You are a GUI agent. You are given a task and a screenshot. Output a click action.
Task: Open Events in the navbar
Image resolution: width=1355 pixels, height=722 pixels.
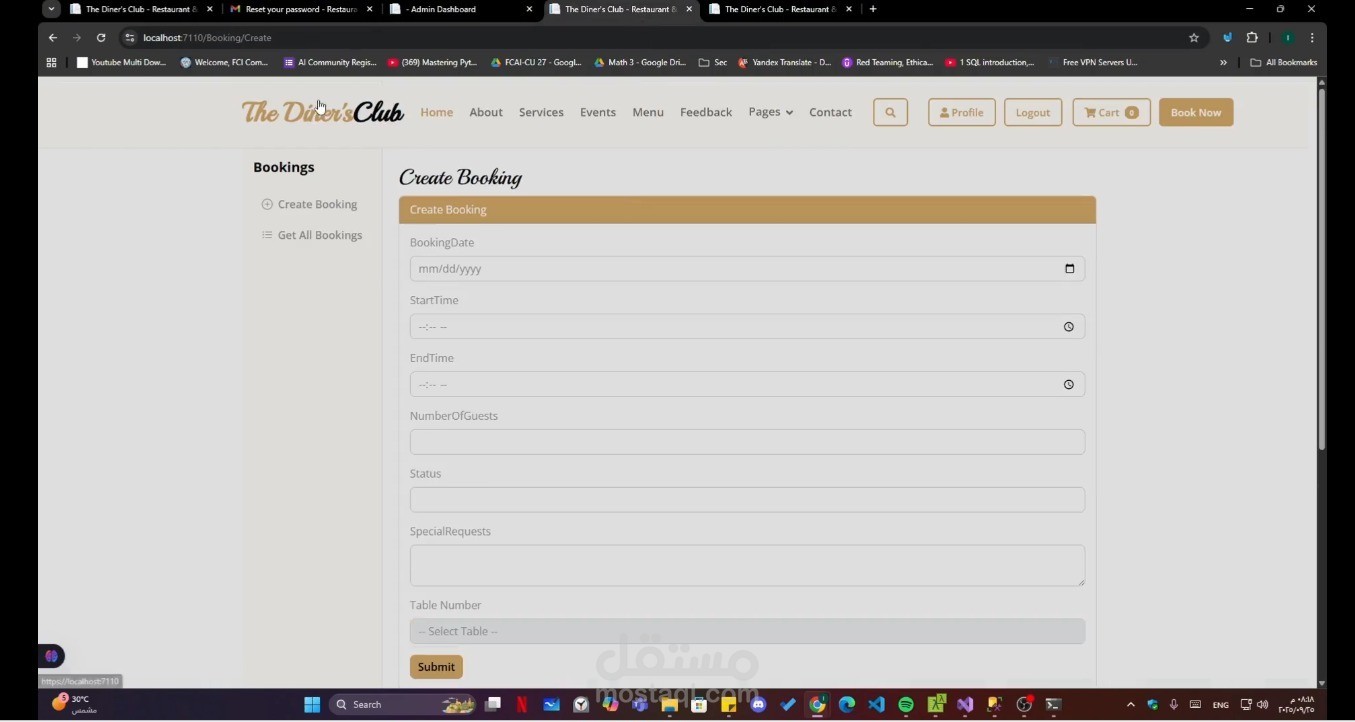(x=598, y=112)
